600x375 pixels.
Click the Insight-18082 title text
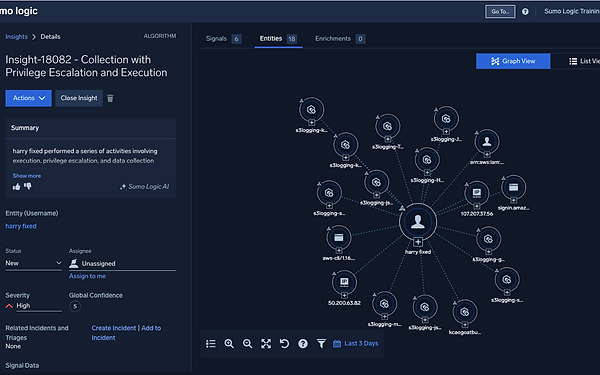pyautogui.click(x=86, y=66)
